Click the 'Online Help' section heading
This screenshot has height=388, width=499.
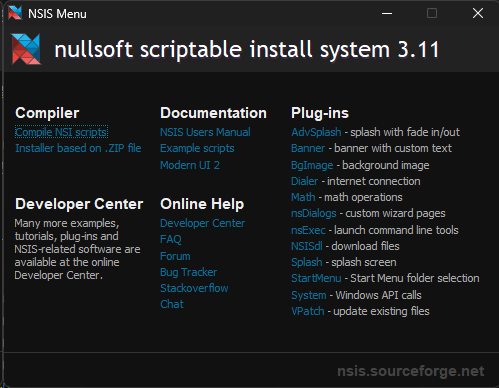click(x=202, y=204)
